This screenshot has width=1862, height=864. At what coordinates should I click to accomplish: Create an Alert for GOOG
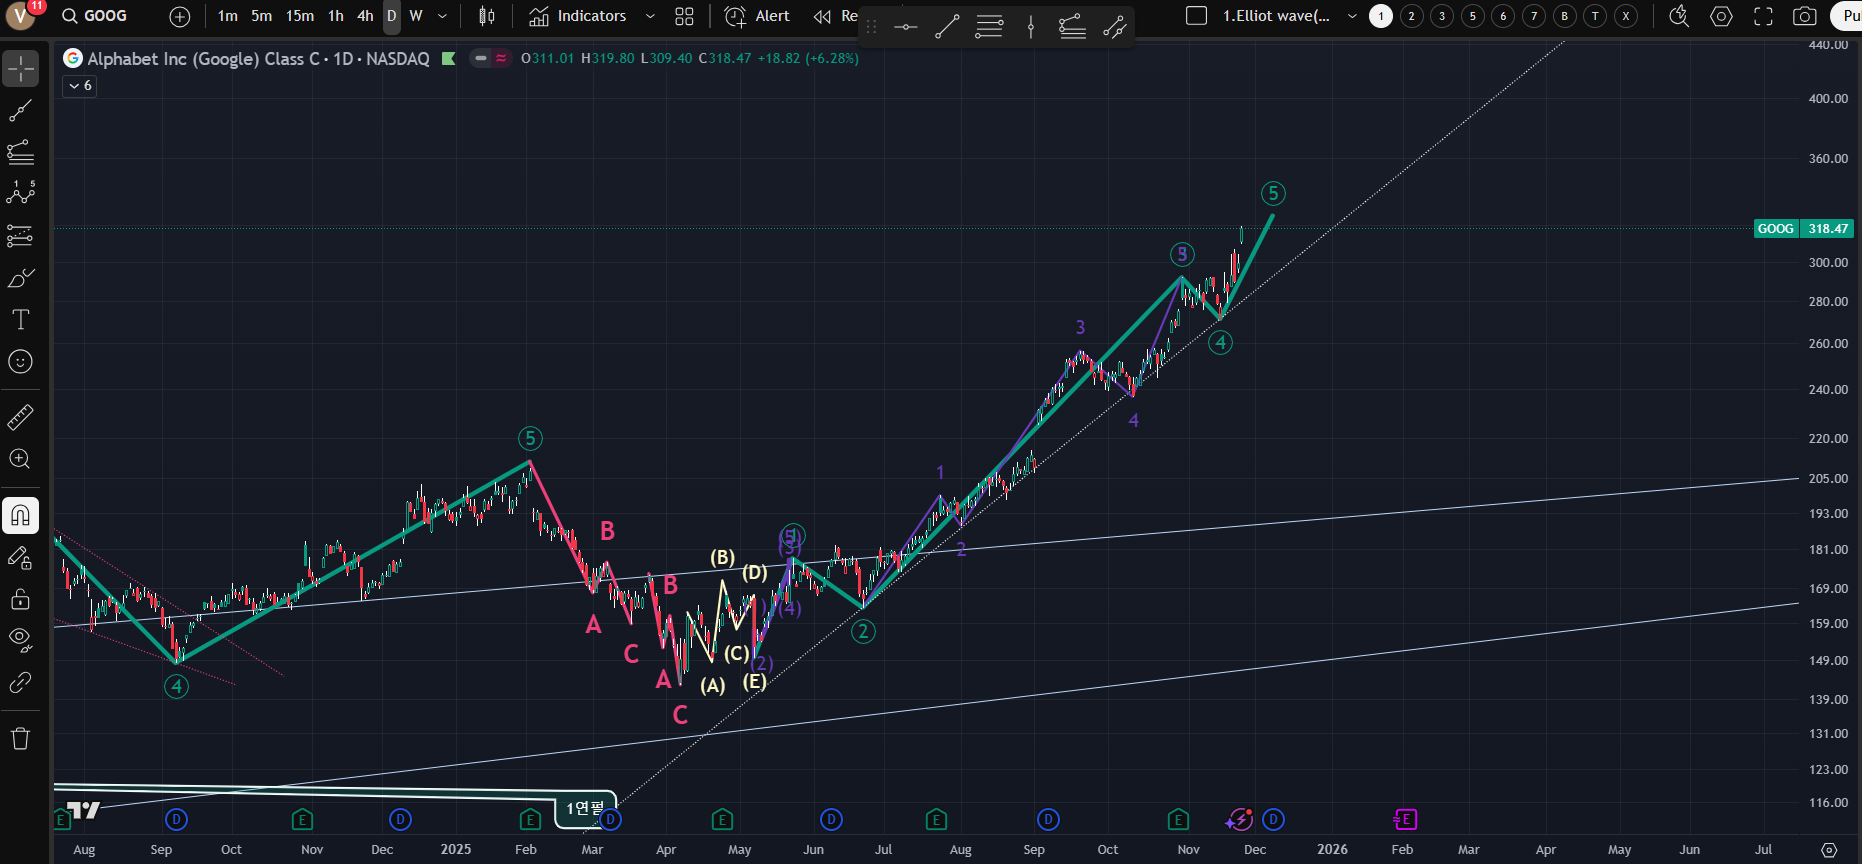(757, 16)
